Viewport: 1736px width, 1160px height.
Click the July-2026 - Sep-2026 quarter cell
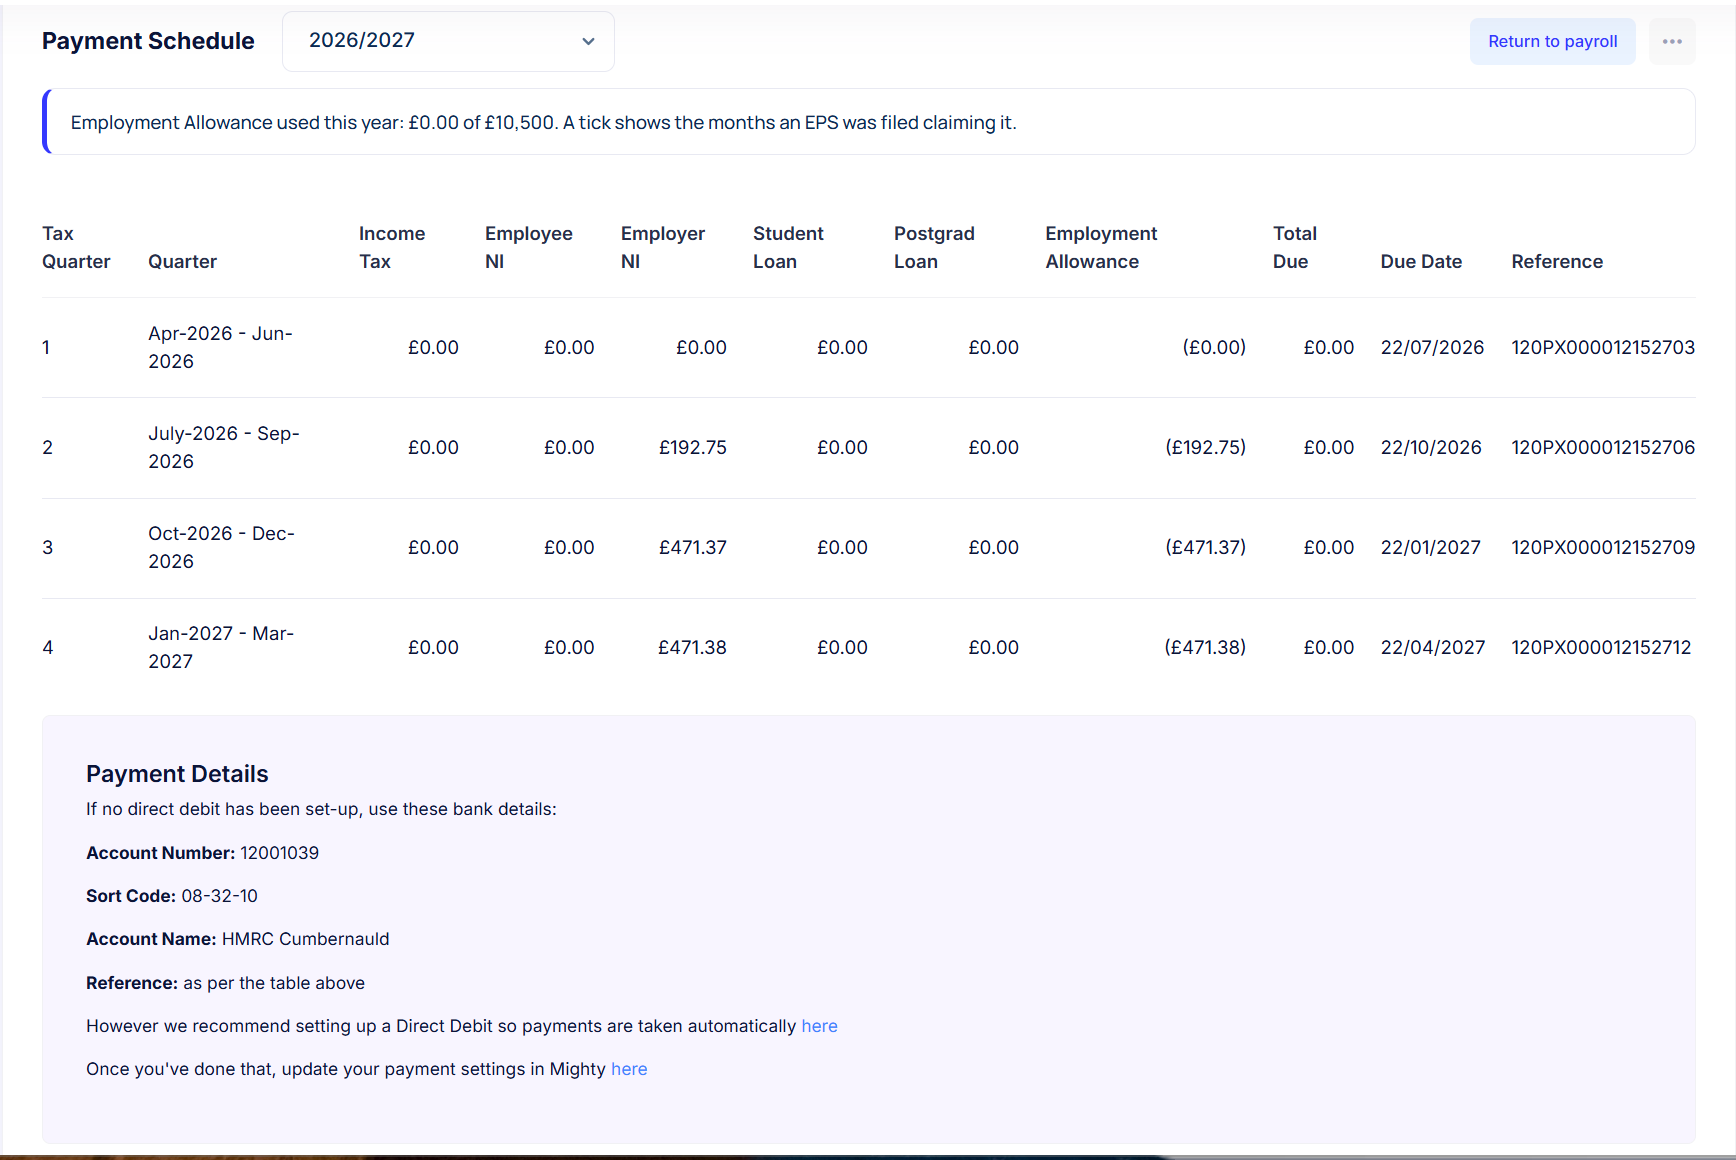coord(224,447)
